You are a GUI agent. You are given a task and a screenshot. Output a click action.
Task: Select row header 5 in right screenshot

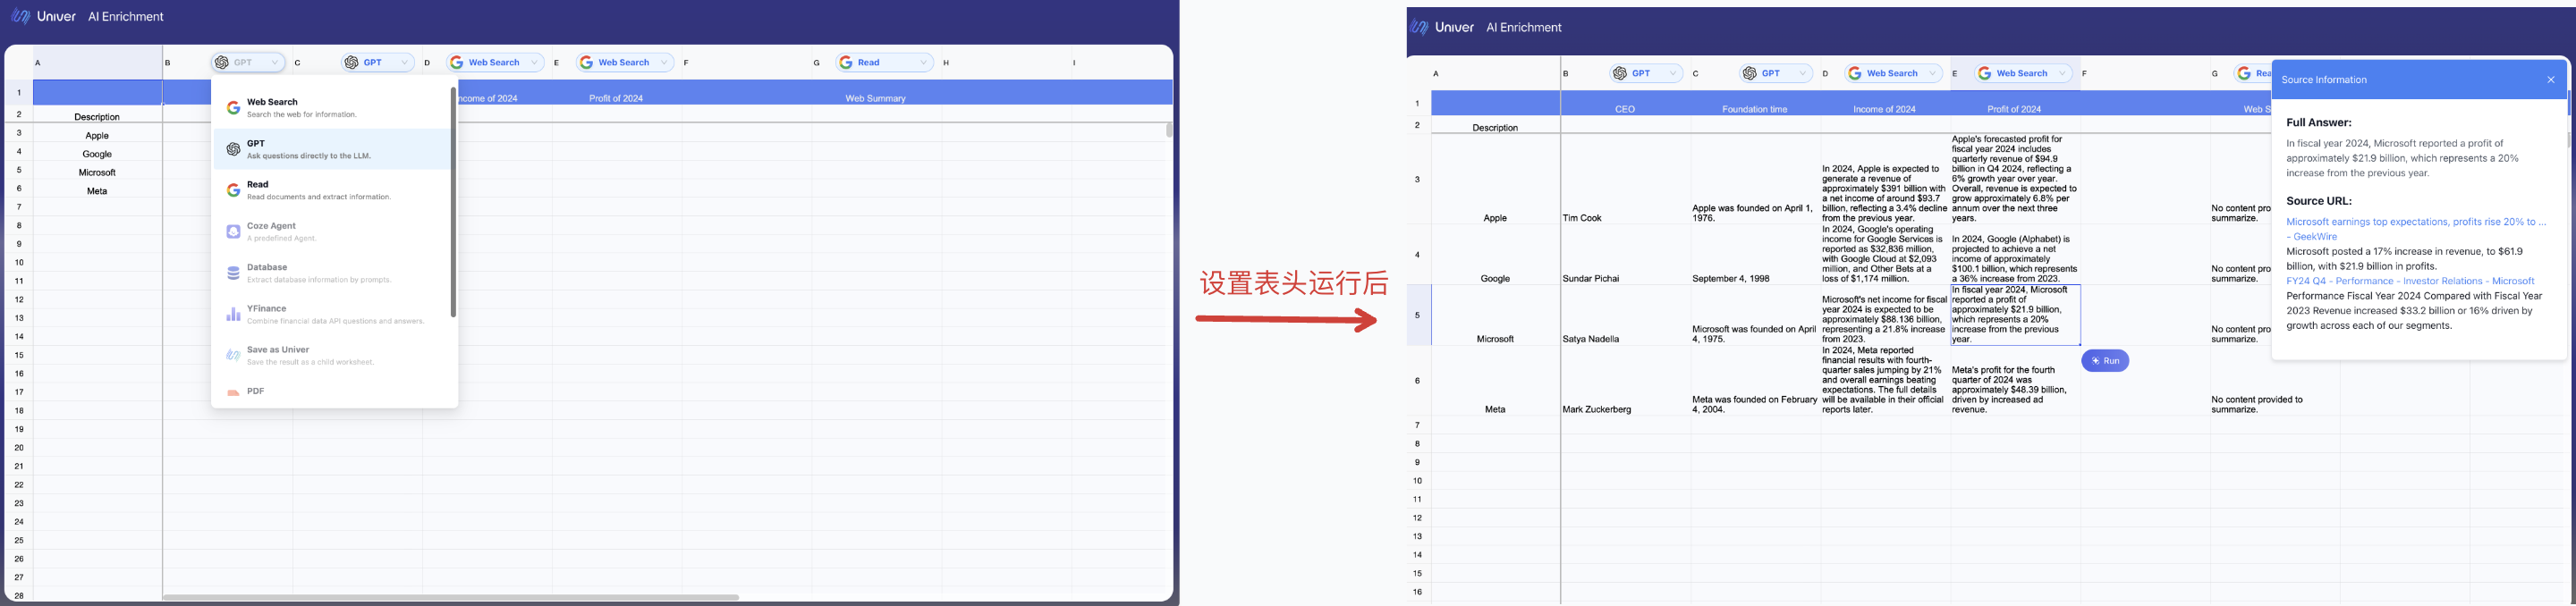1417,316
